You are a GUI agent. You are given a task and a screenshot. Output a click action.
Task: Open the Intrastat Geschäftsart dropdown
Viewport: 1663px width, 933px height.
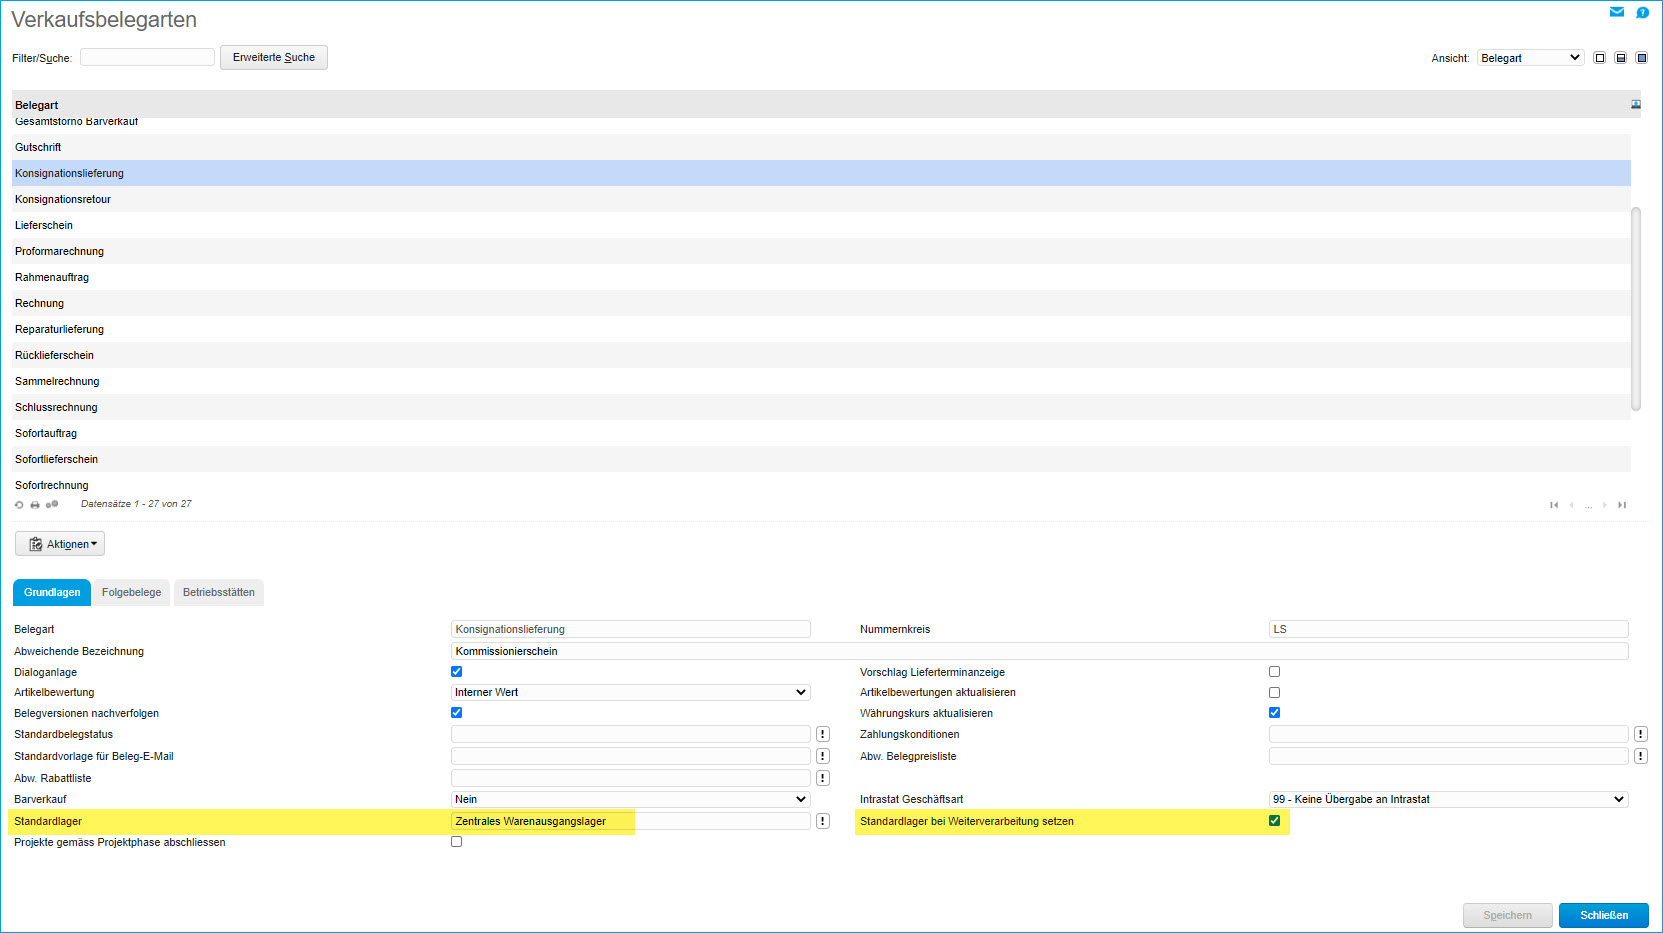click(1448, 799)
